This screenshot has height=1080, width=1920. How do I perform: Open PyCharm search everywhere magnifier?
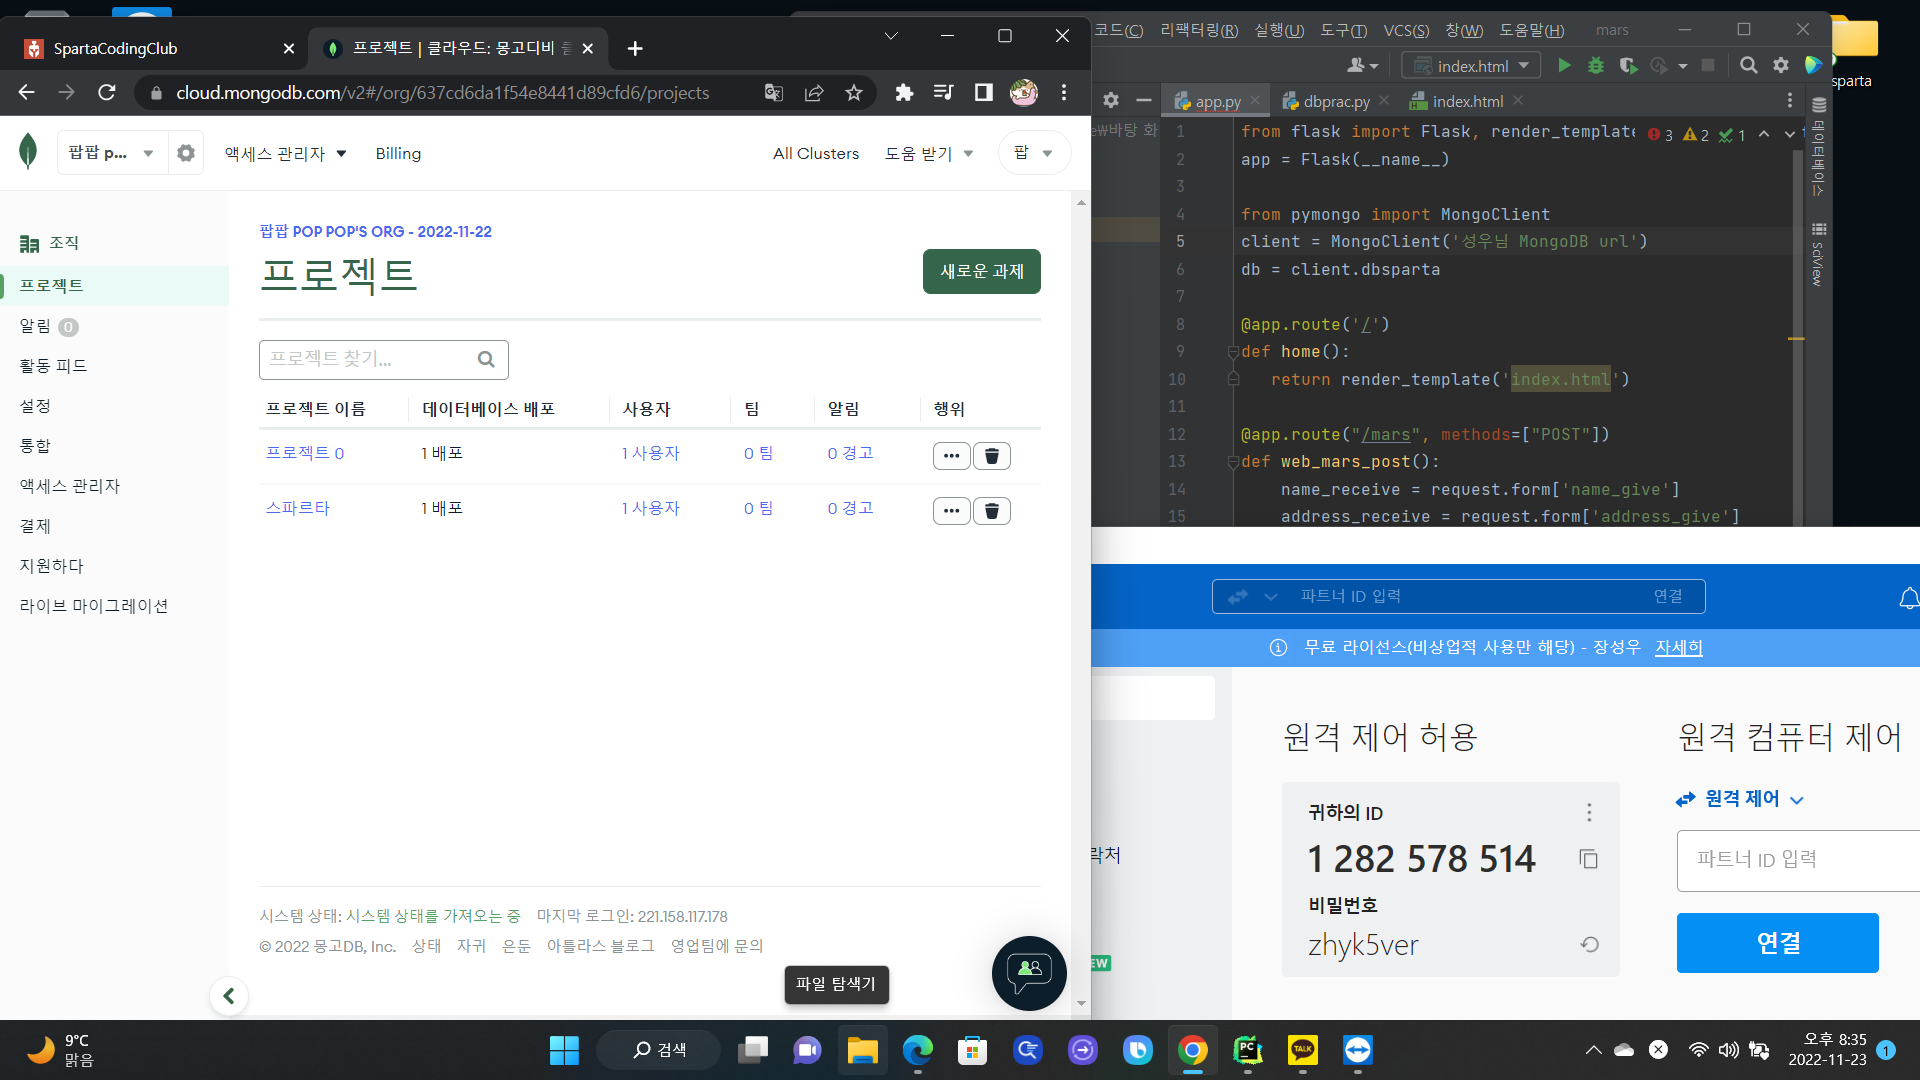point(1749,66)
